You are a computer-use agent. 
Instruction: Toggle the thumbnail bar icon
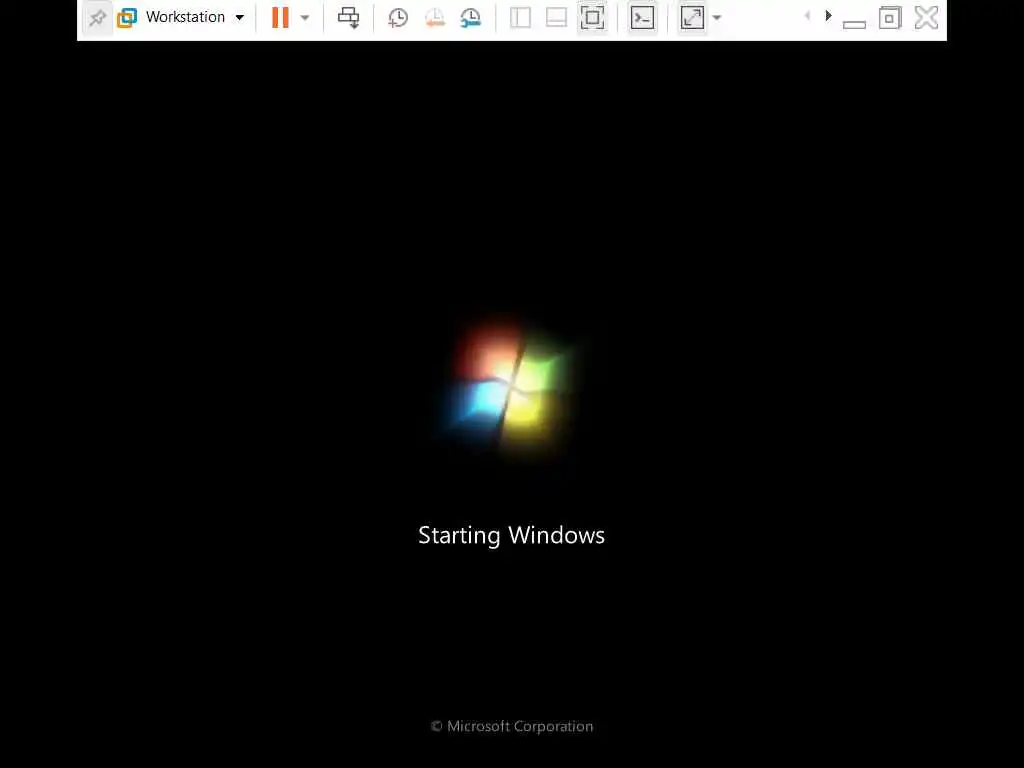pos(556,18)
